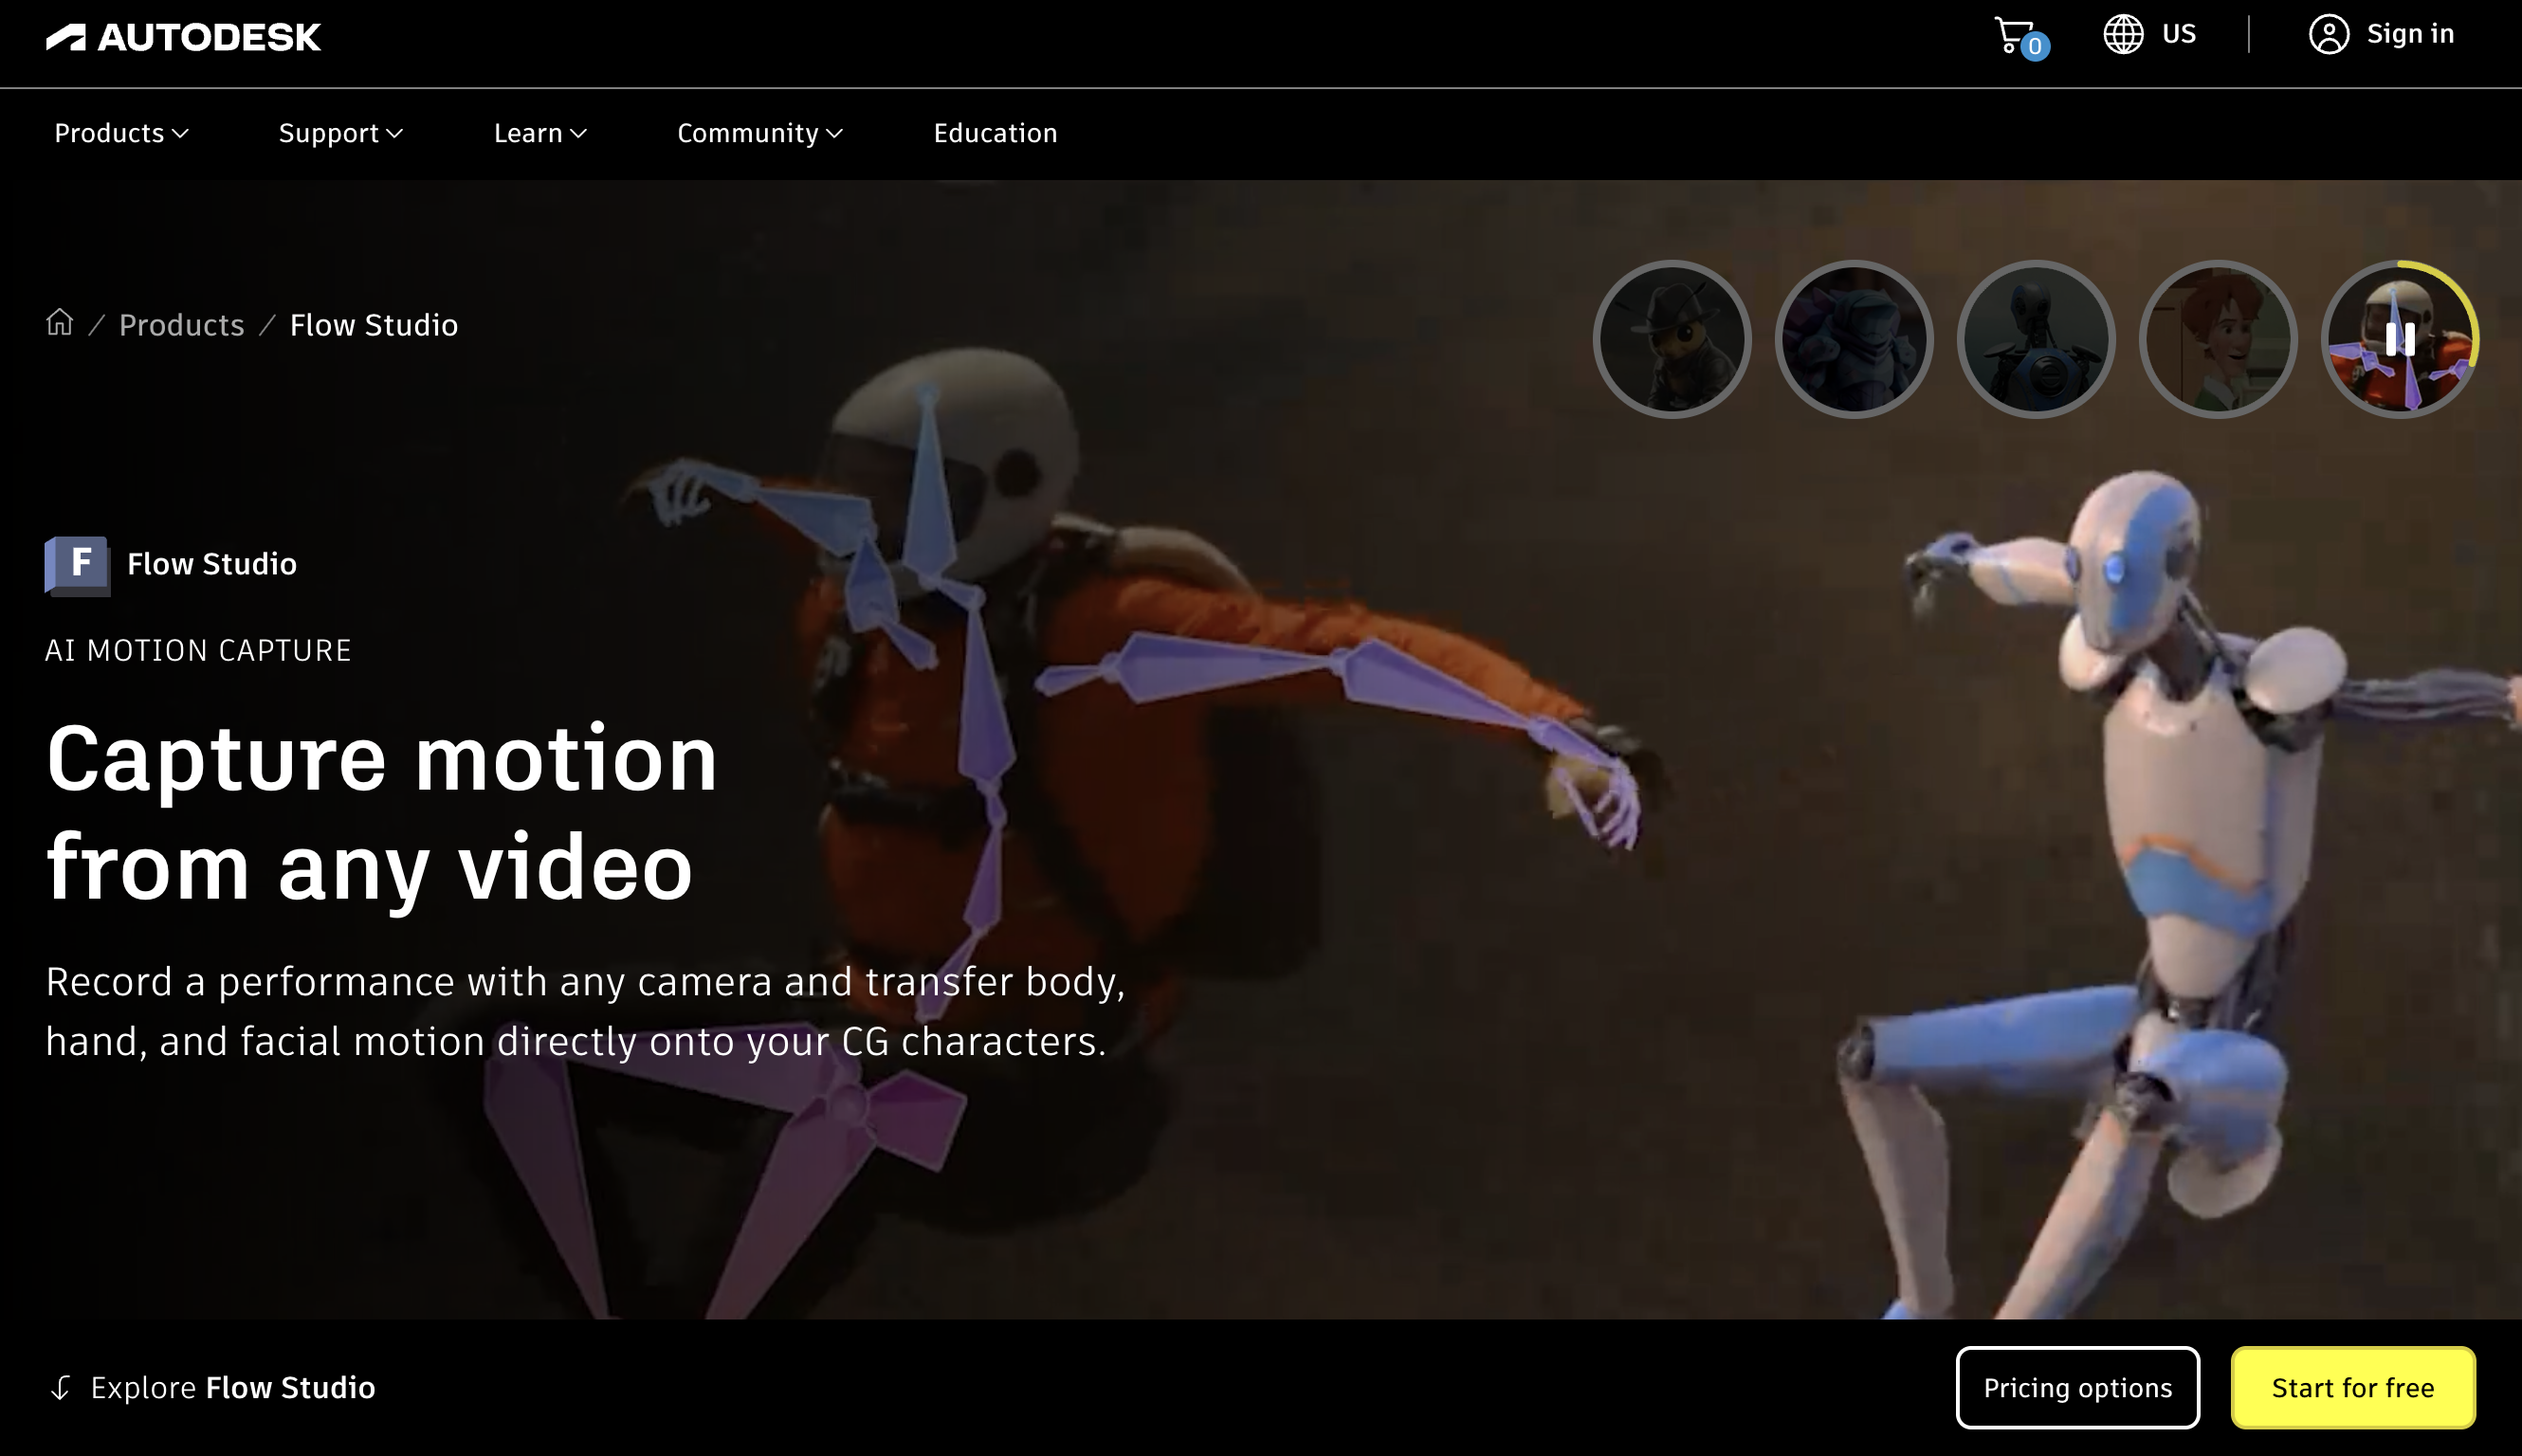
Task: Click the Autodesk logo
Action: 183,37
